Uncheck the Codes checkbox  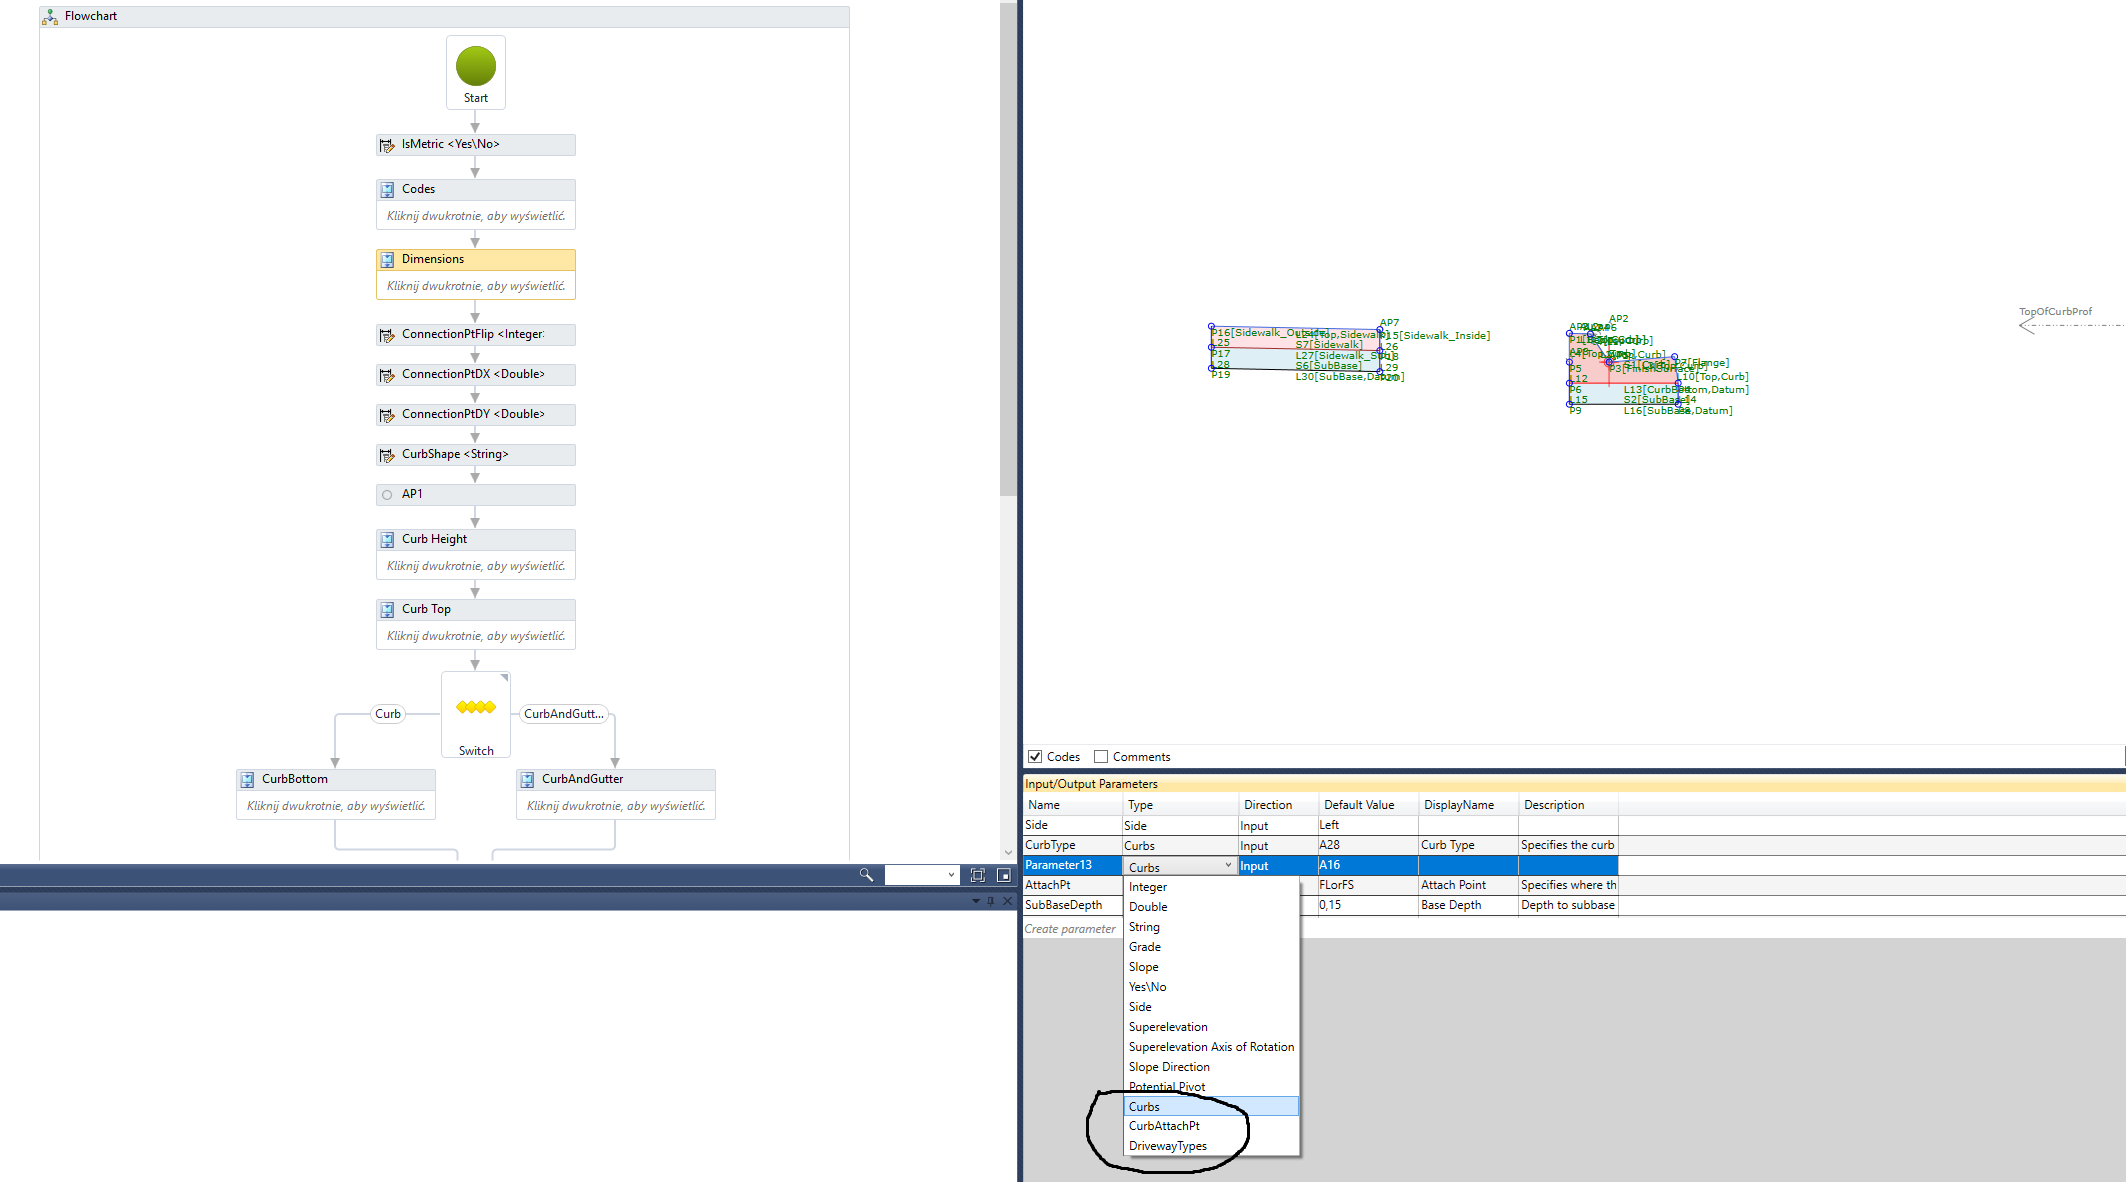[x=1035, y=757]
